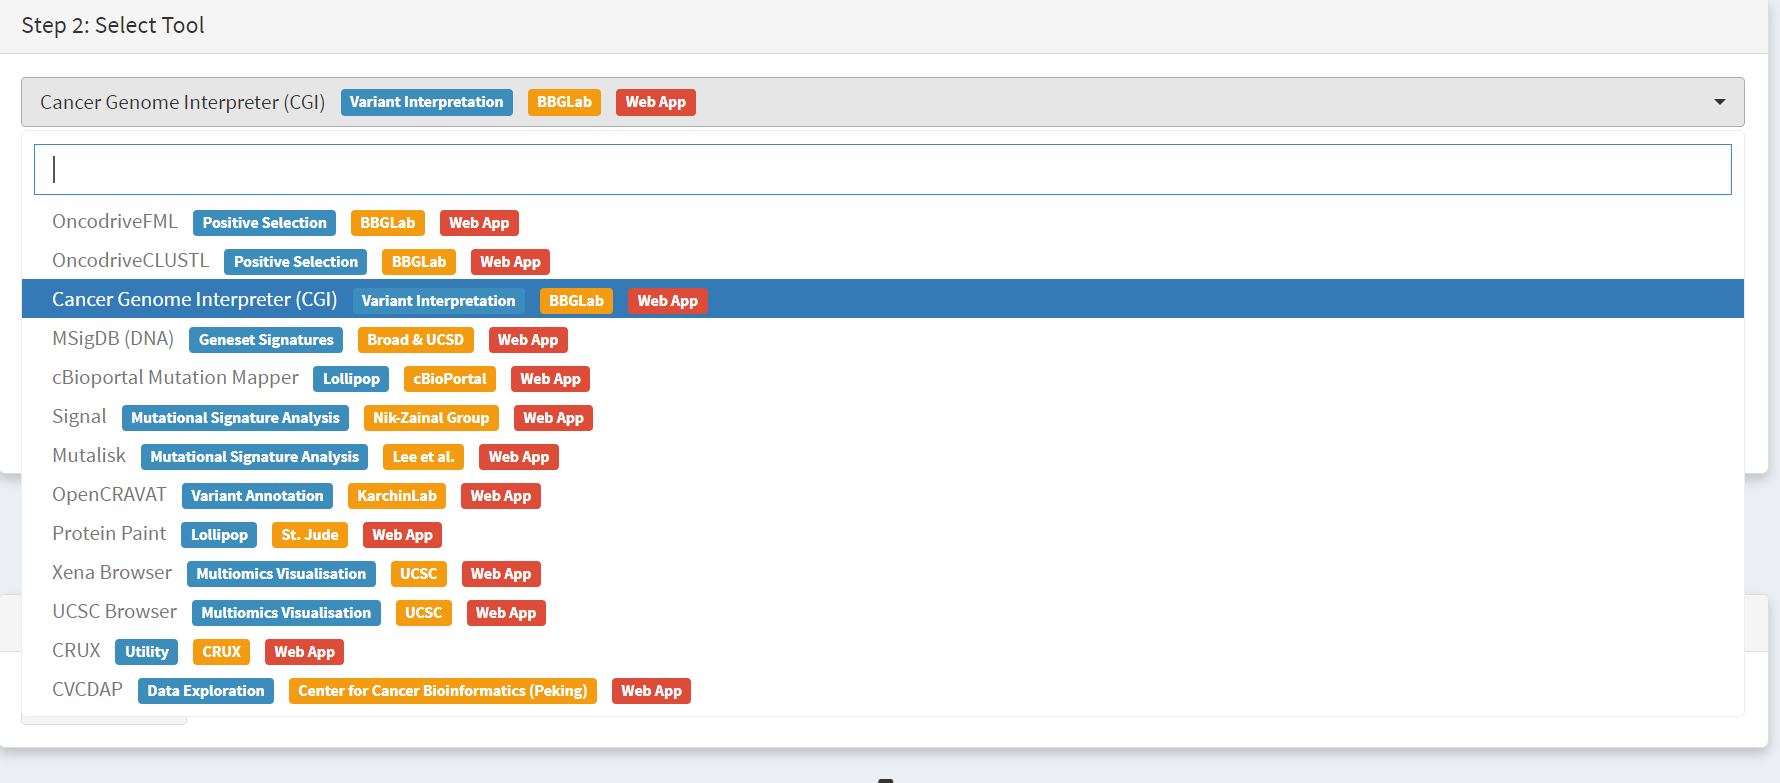Viewport: 1780px width, 783px height.
Task: Click UCSC badge on UCSC Browser row
Action: 424,613
